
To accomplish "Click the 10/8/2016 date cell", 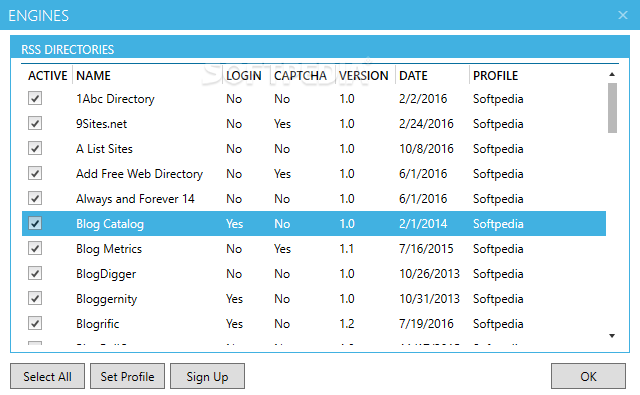I will tap(426, 149).
